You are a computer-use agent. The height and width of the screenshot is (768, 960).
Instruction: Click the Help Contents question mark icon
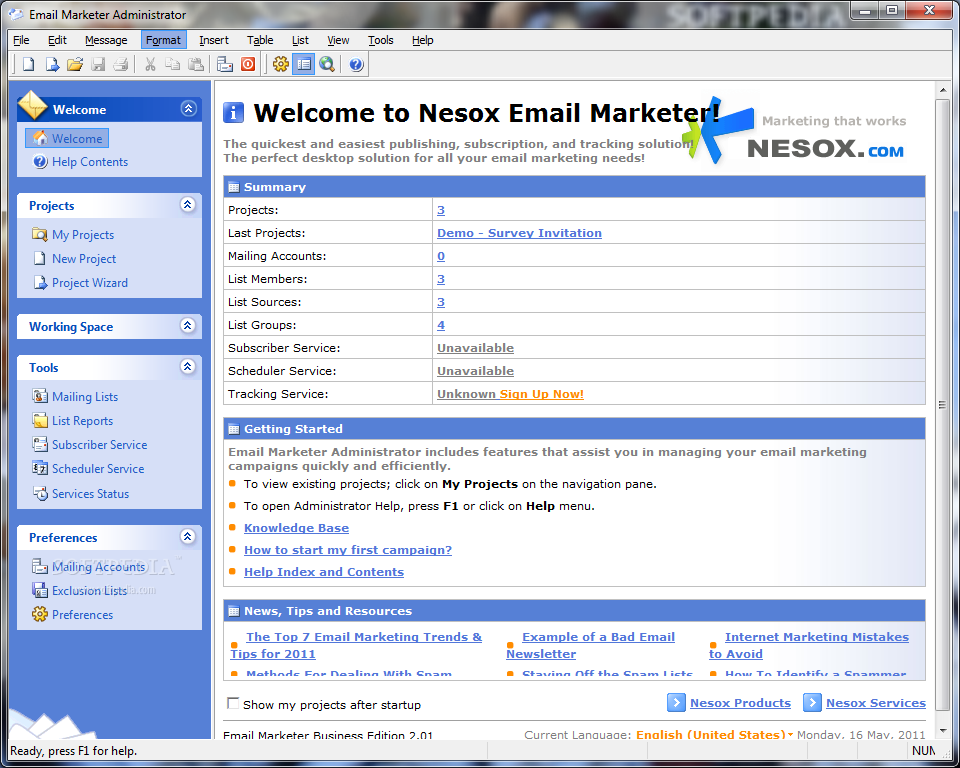tap(40, 162)
